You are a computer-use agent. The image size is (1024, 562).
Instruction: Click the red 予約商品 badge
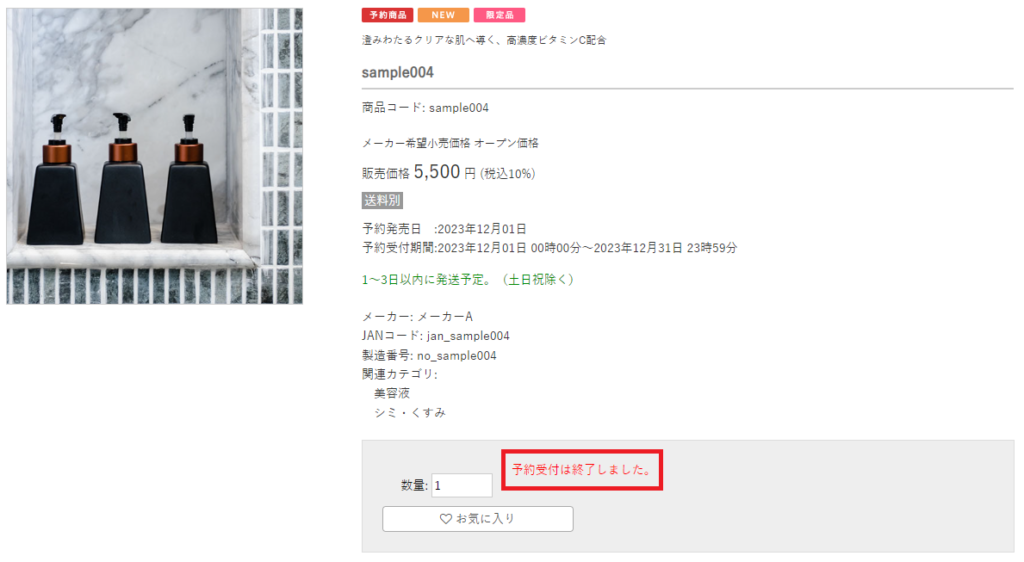(387, 15)
